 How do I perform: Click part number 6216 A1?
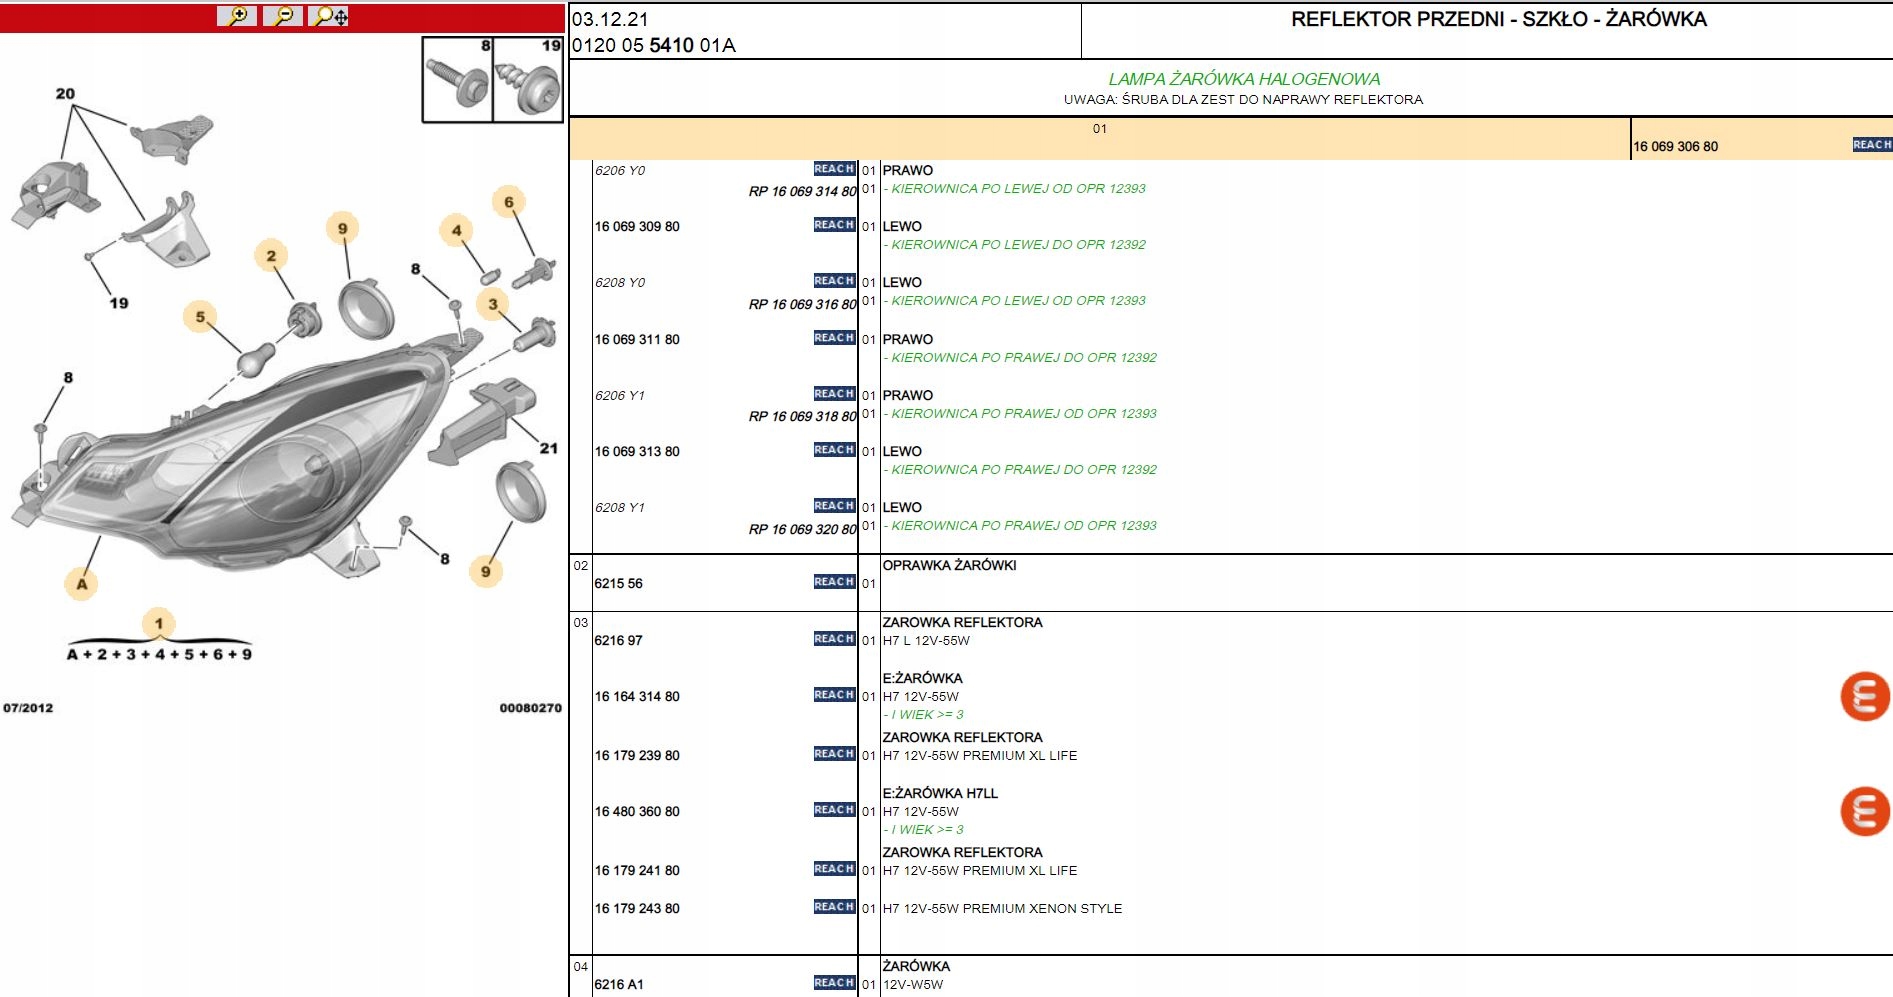coord(619,985)
